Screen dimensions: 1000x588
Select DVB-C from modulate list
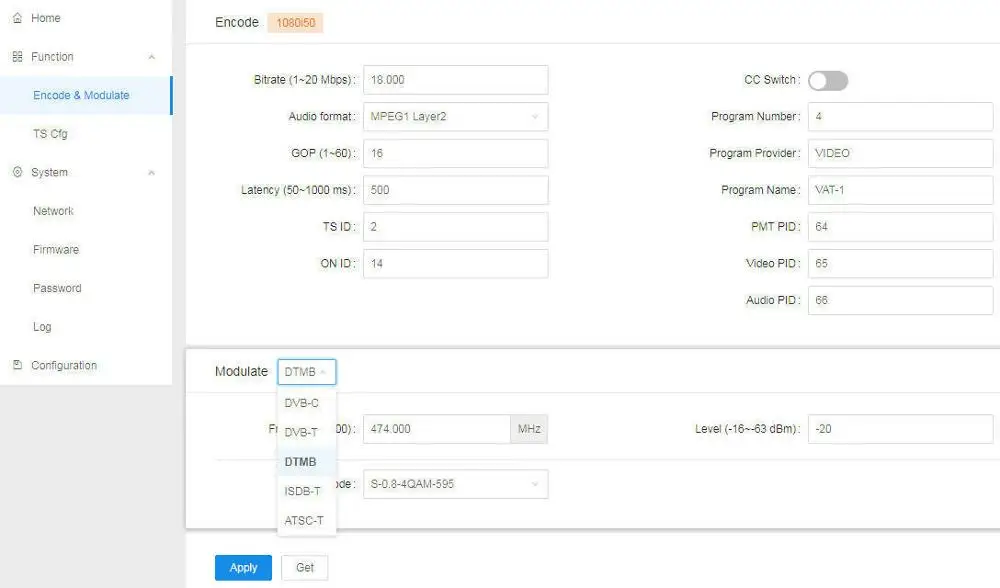[307, 403]
